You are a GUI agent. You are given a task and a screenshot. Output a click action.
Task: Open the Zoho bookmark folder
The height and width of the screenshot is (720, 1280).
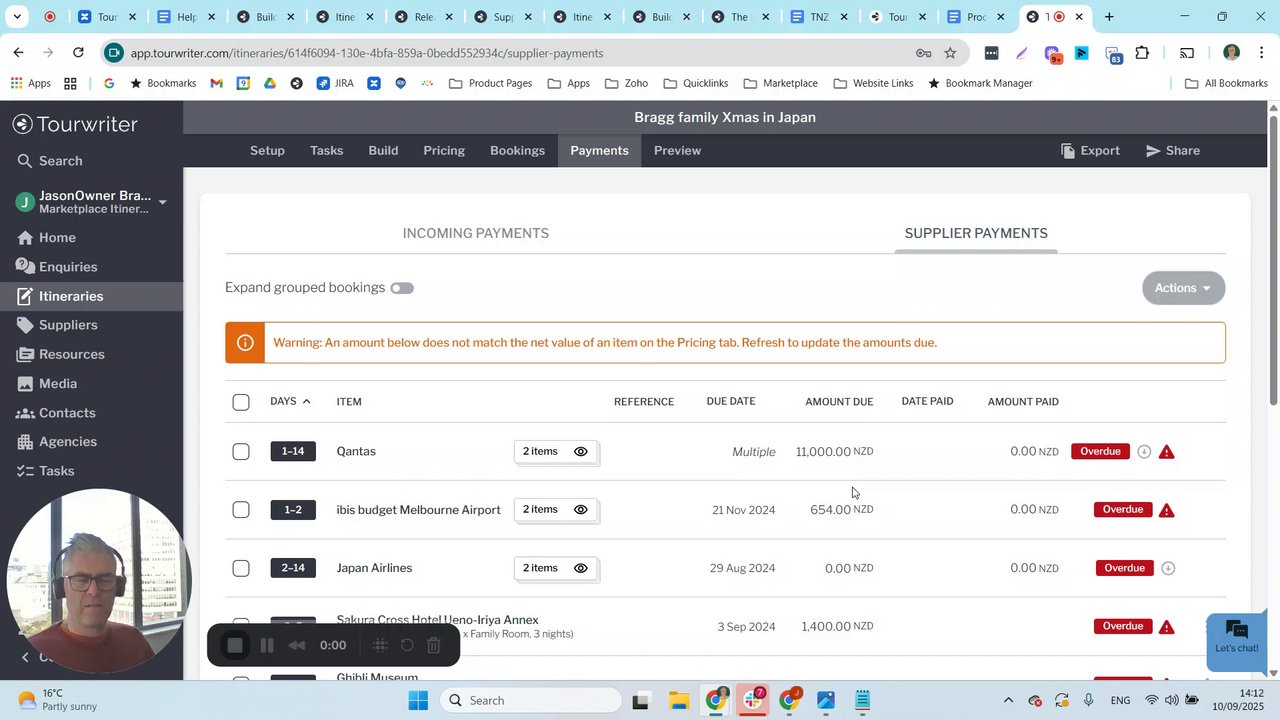626,83
